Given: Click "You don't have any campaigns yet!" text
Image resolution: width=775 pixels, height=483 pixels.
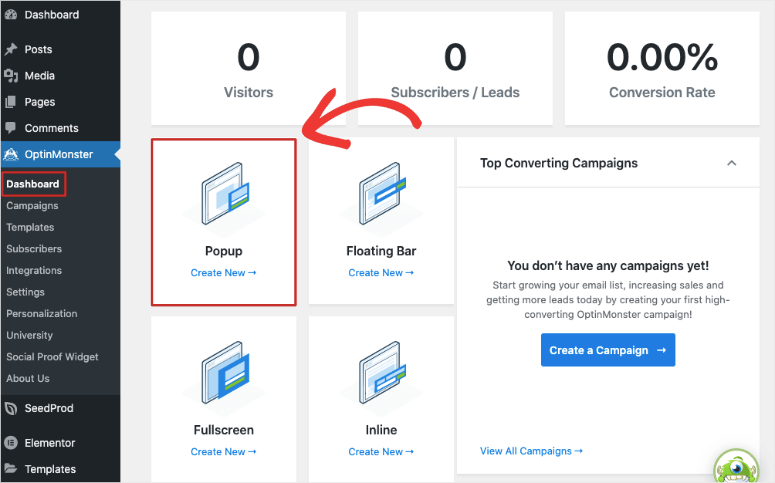Looking at the screenshot, I should point(608,266).
